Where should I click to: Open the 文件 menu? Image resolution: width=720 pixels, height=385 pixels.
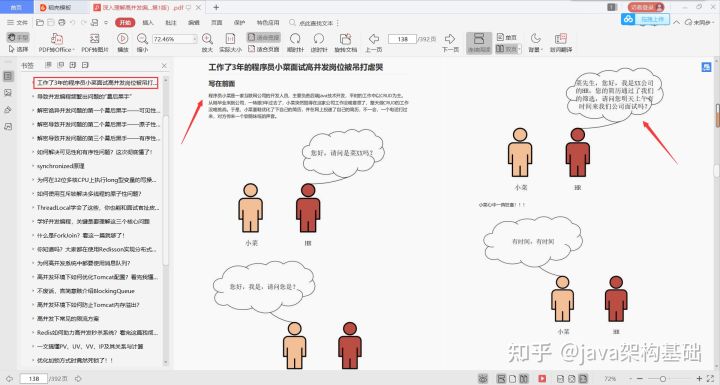[17, 23]
